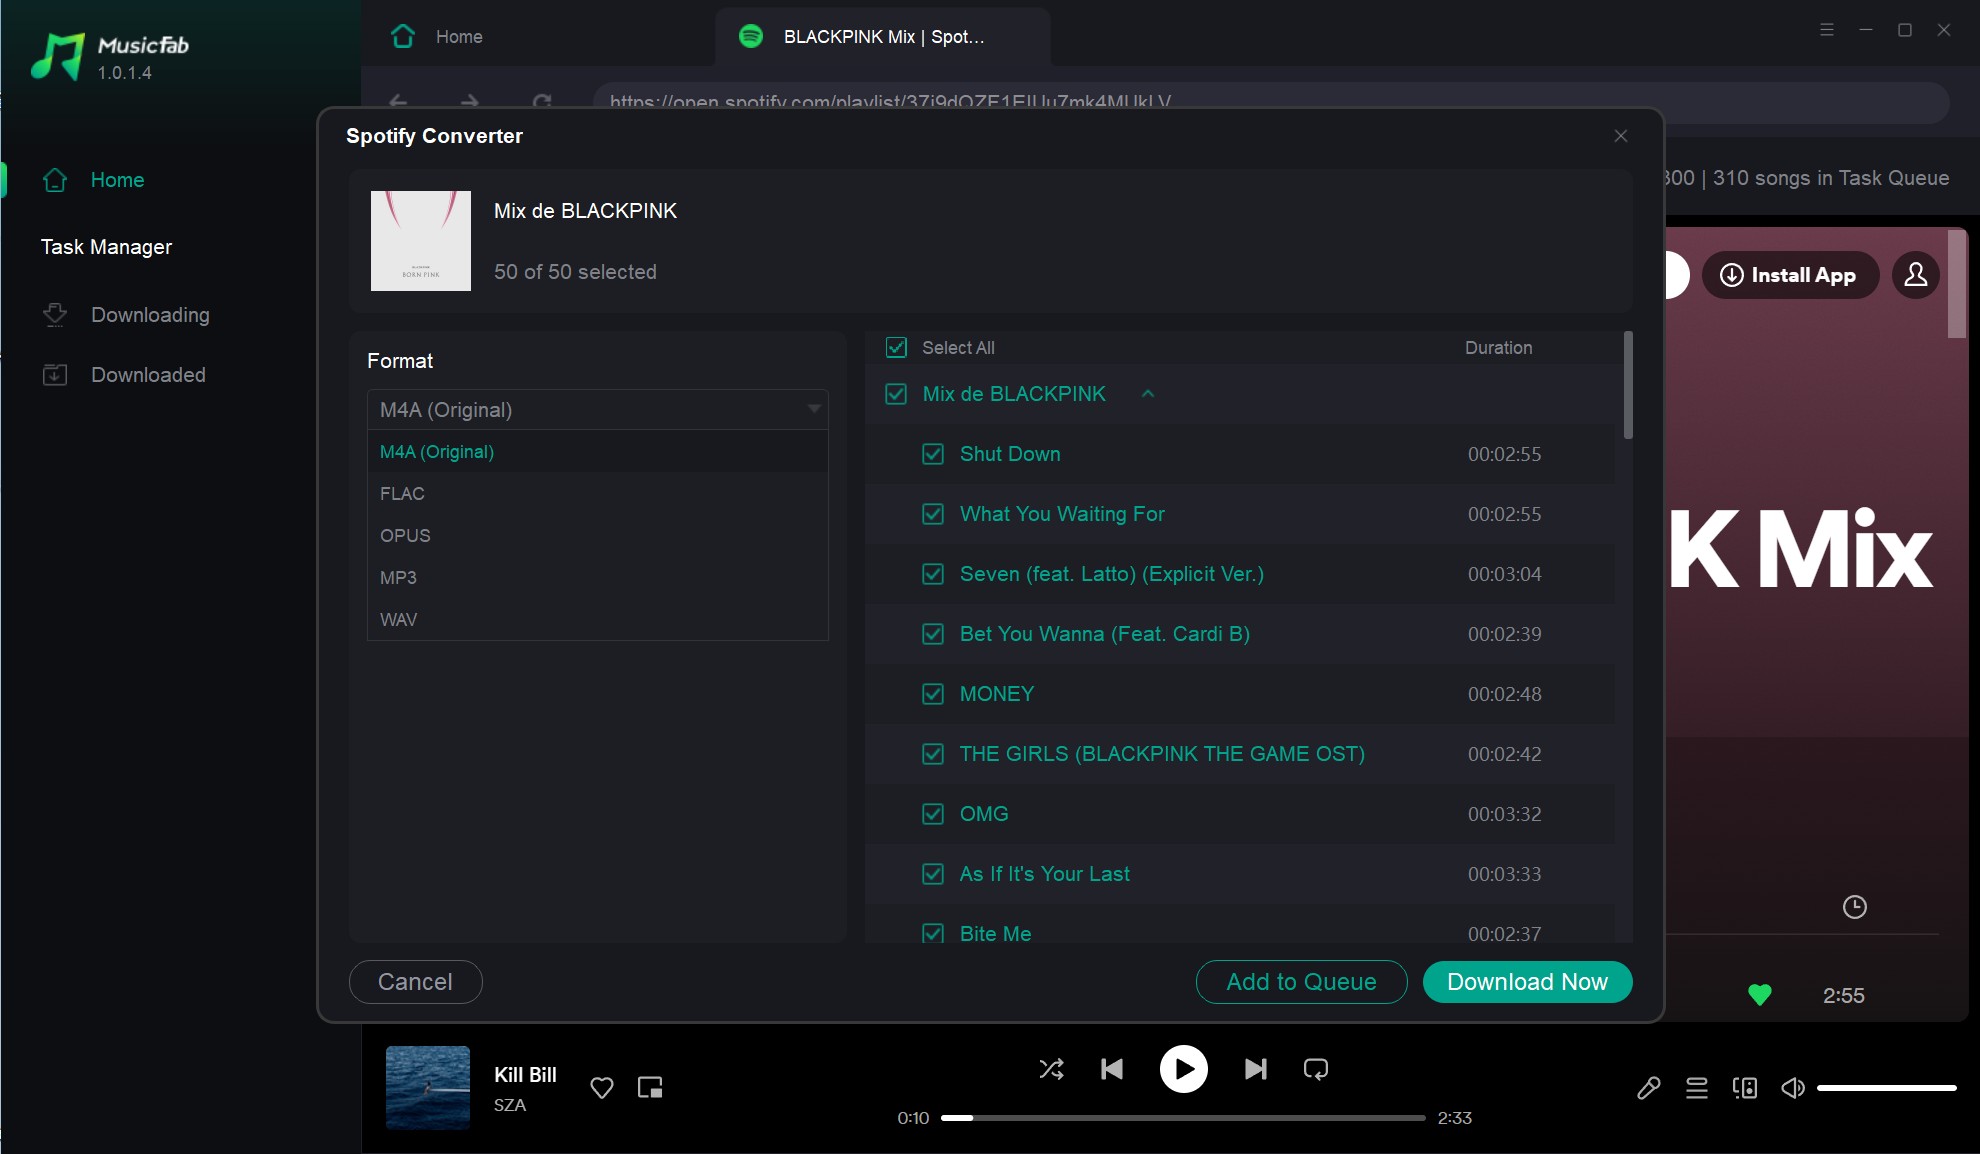This screenshot has width=1980, height=1154.
Task: Open the hamburger menu in title bar
Action: (x=1827, y=30)
